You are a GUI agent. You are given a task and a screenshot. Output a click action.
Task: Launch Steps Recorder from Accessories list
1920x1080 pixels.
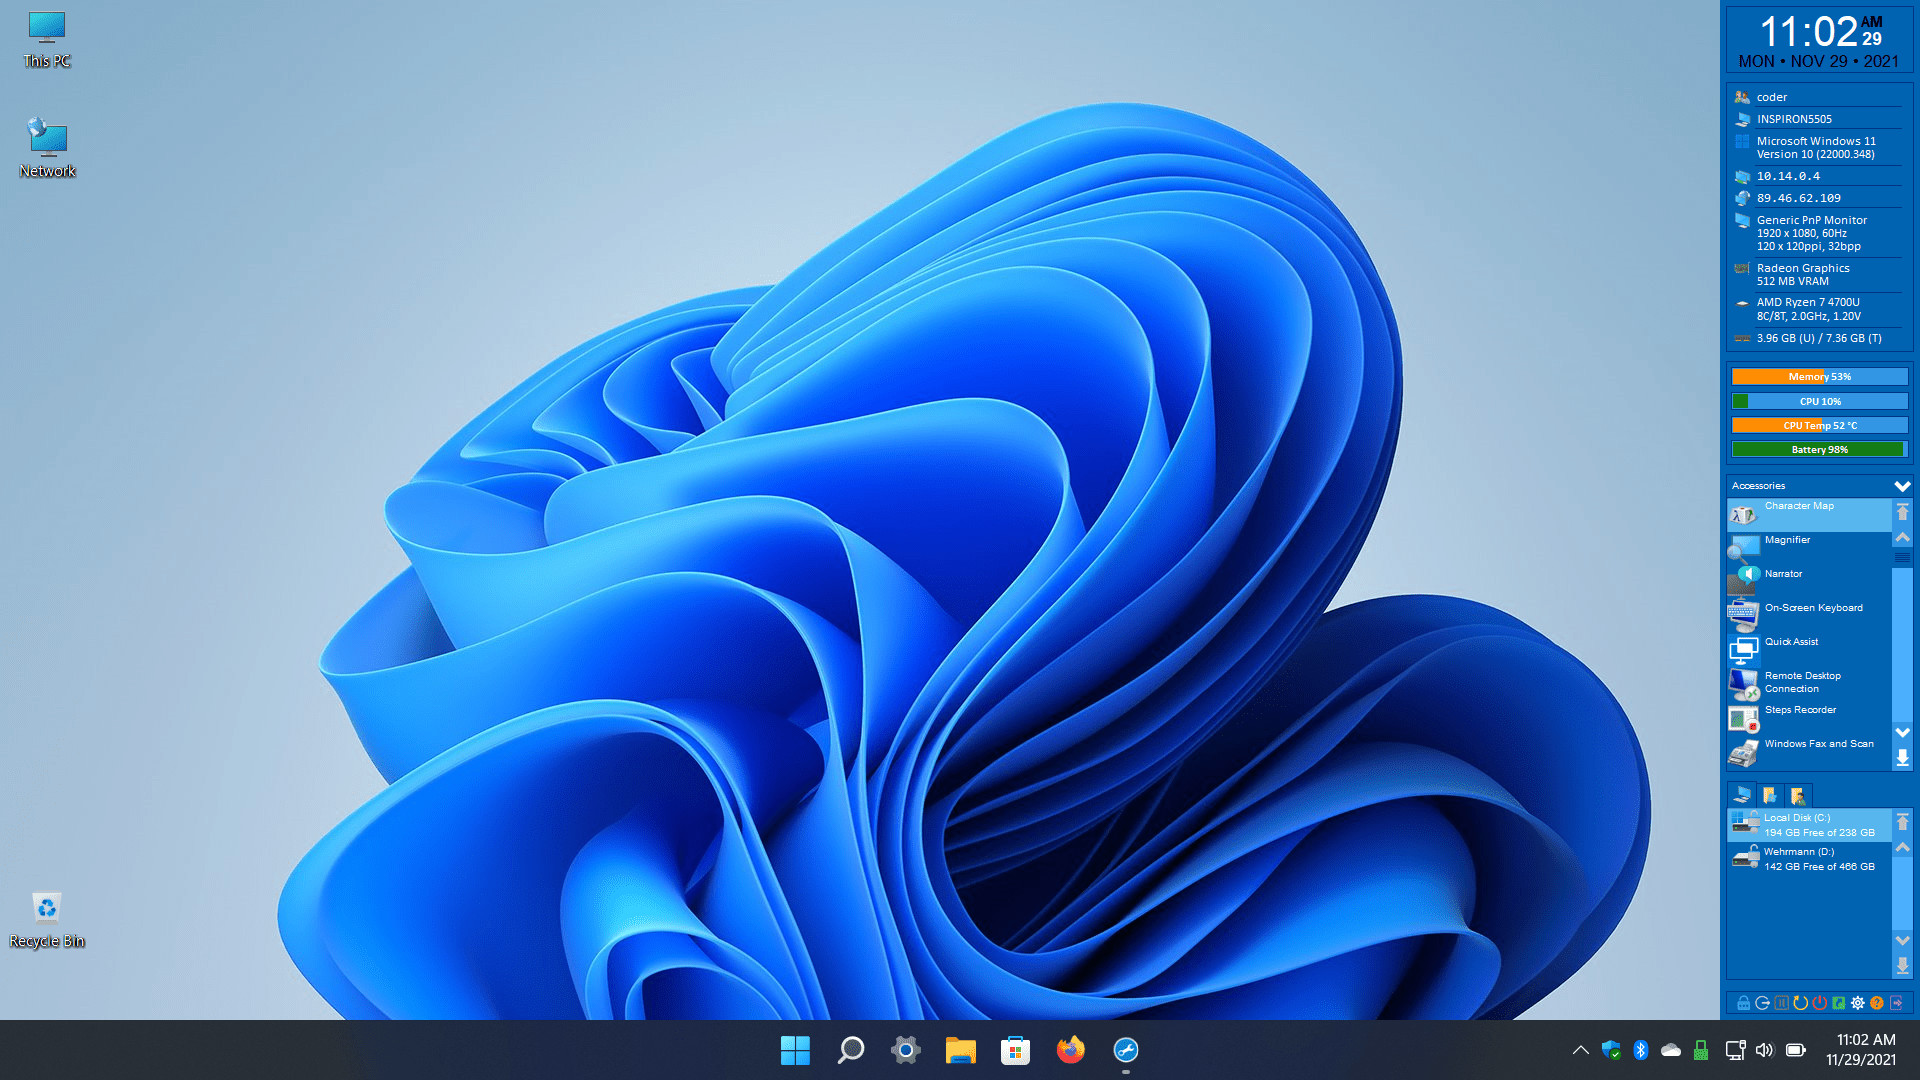click(1800, 710)
